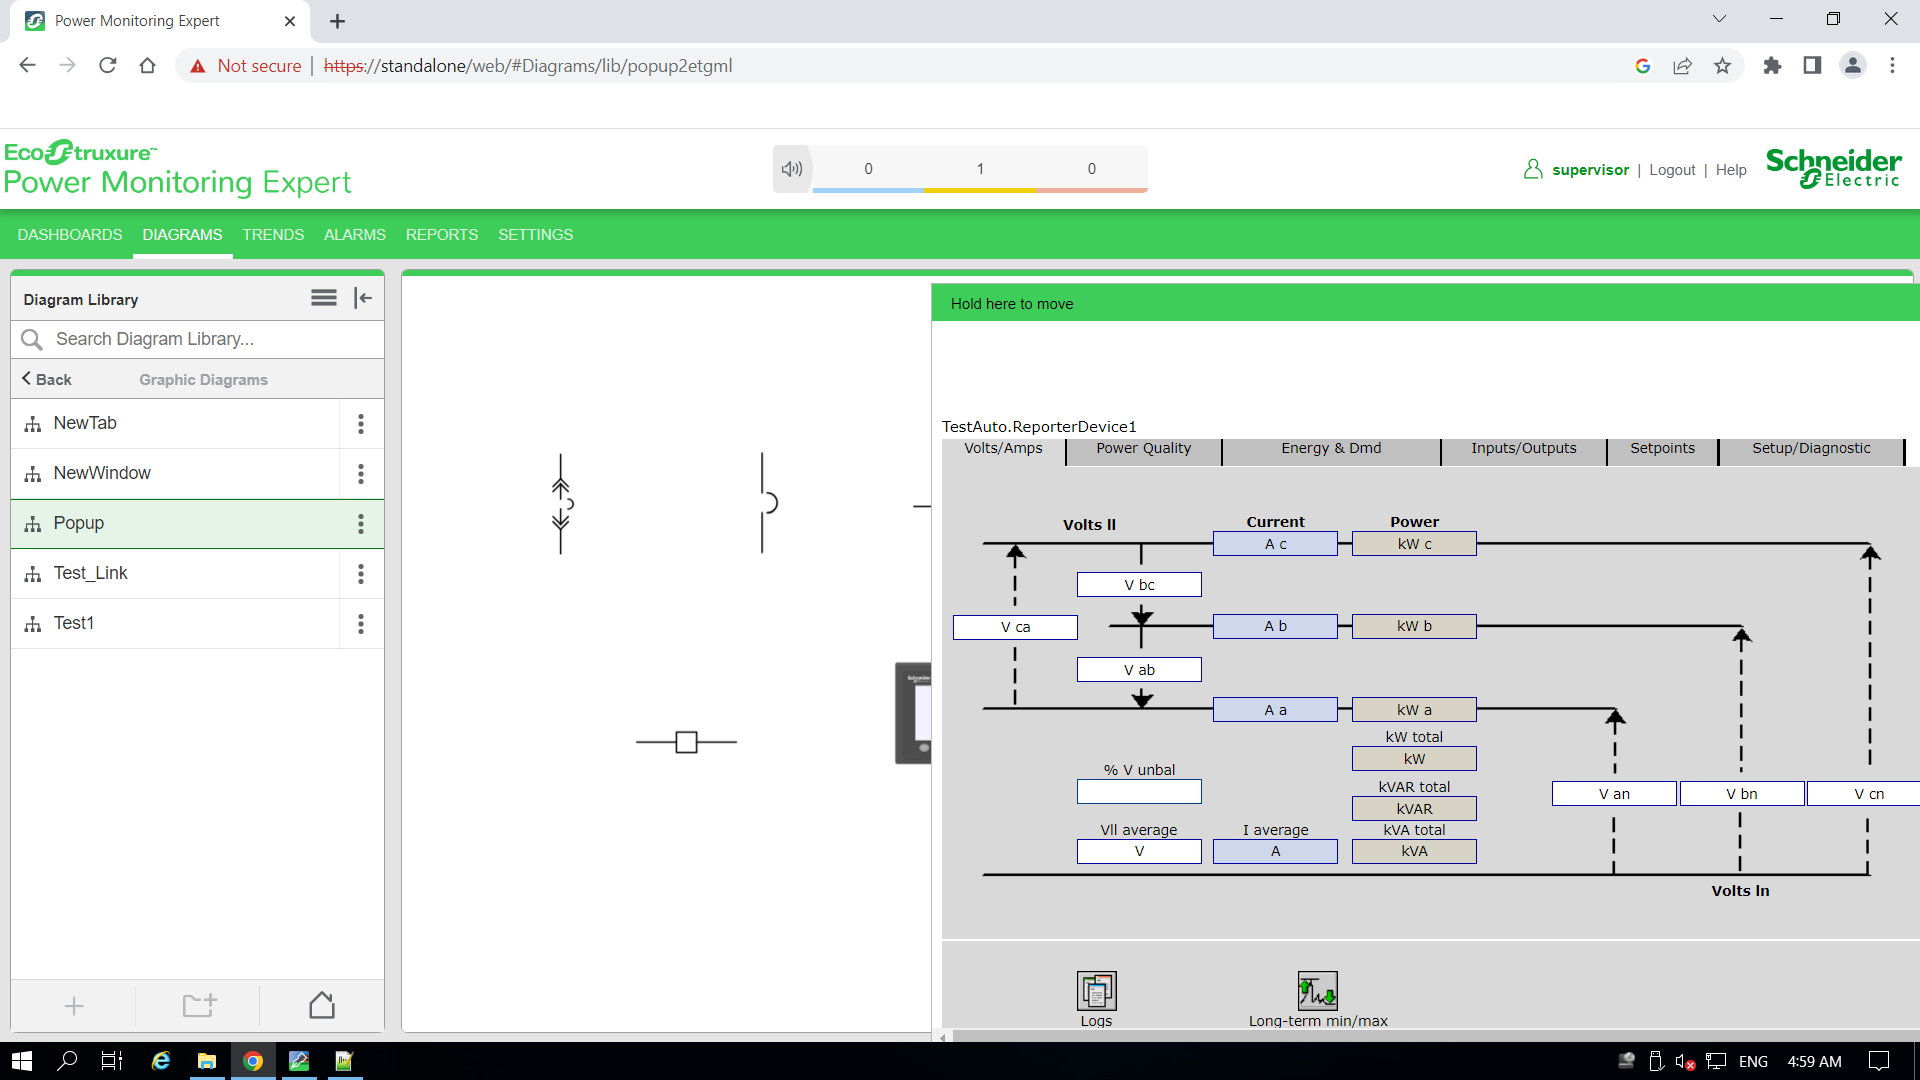Click the Logout link
Image resolution: width=1920 pixels, height=1080 pixels.
point(1672,170)
